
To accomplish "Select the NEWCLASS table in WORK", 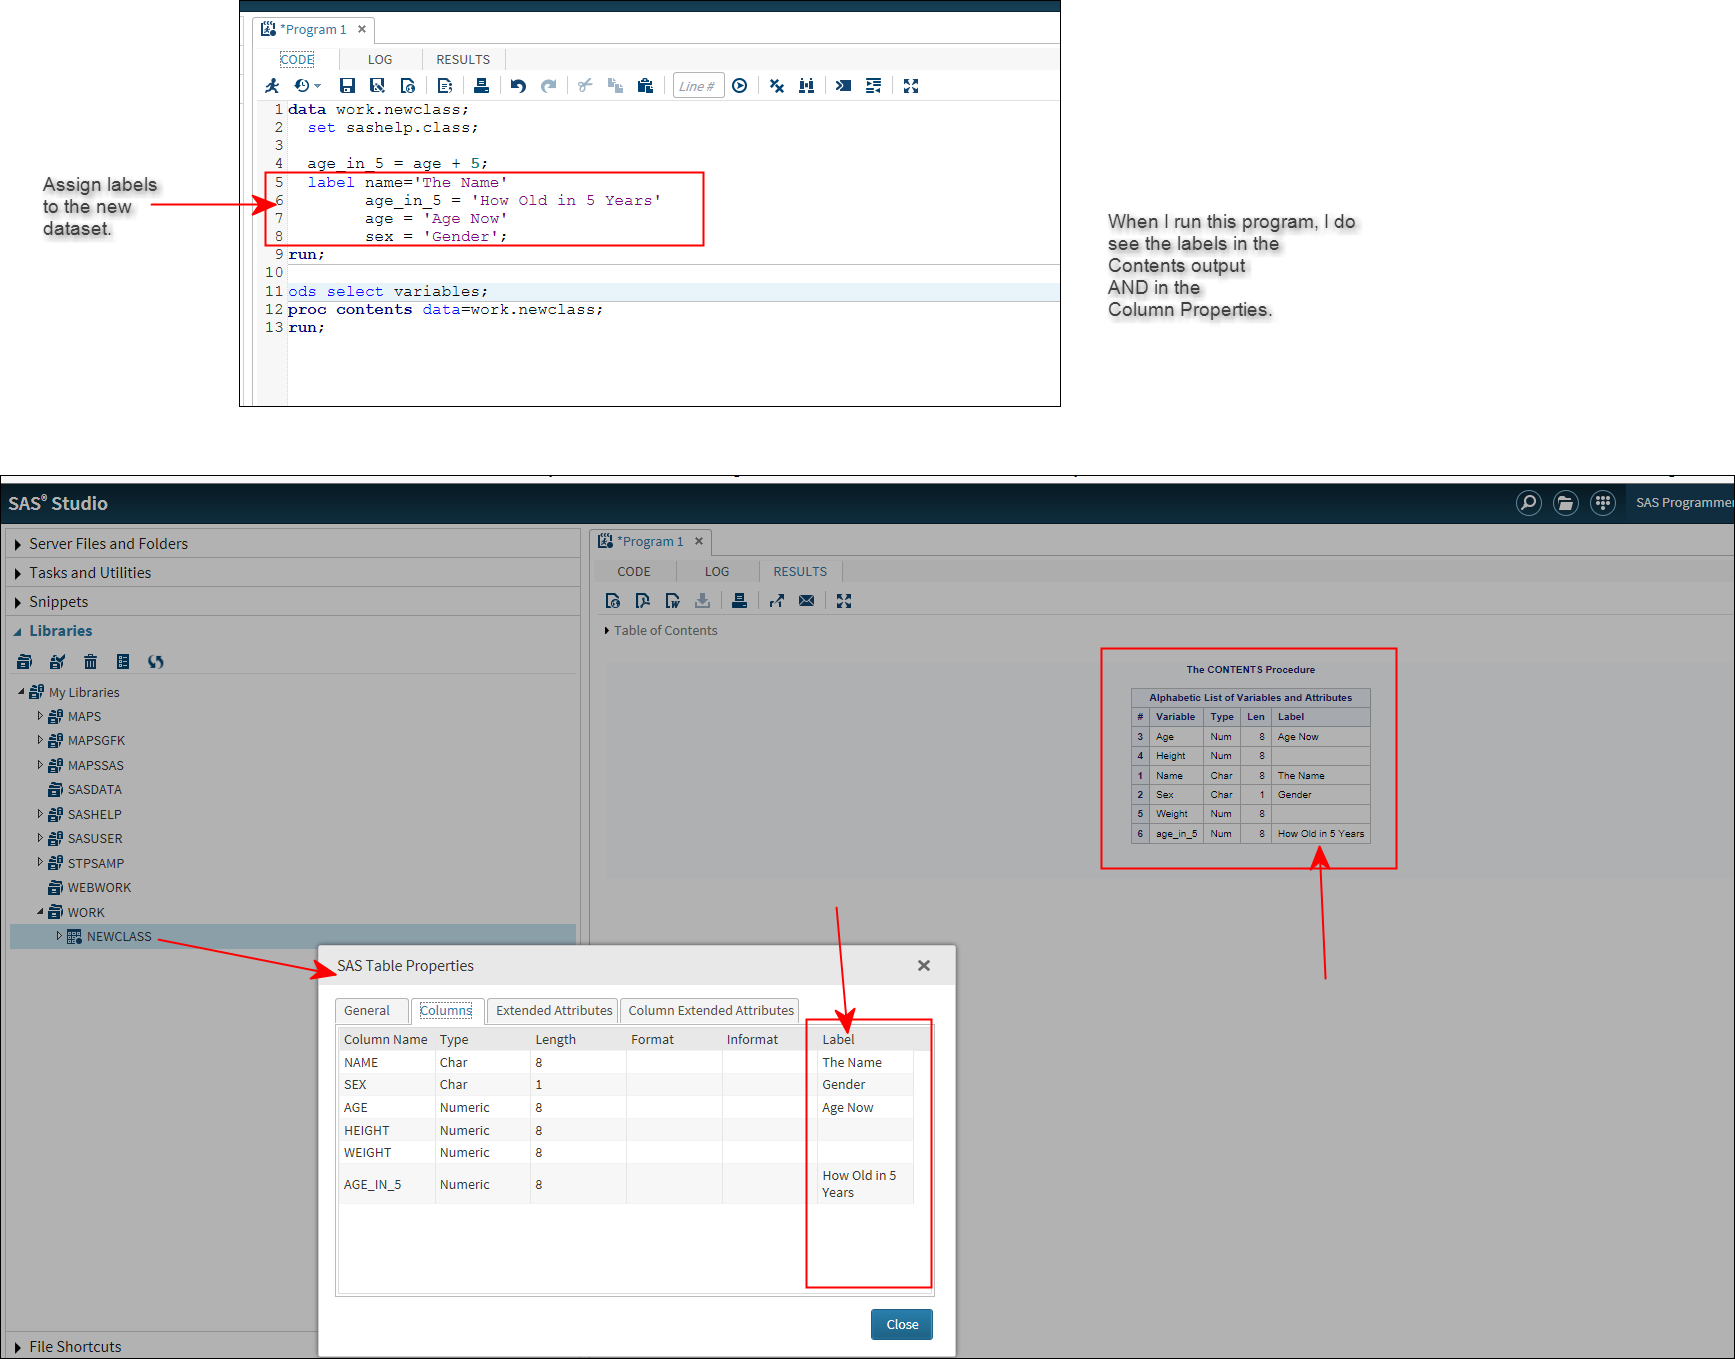I will pyautogui.click(x=119, y=937).
